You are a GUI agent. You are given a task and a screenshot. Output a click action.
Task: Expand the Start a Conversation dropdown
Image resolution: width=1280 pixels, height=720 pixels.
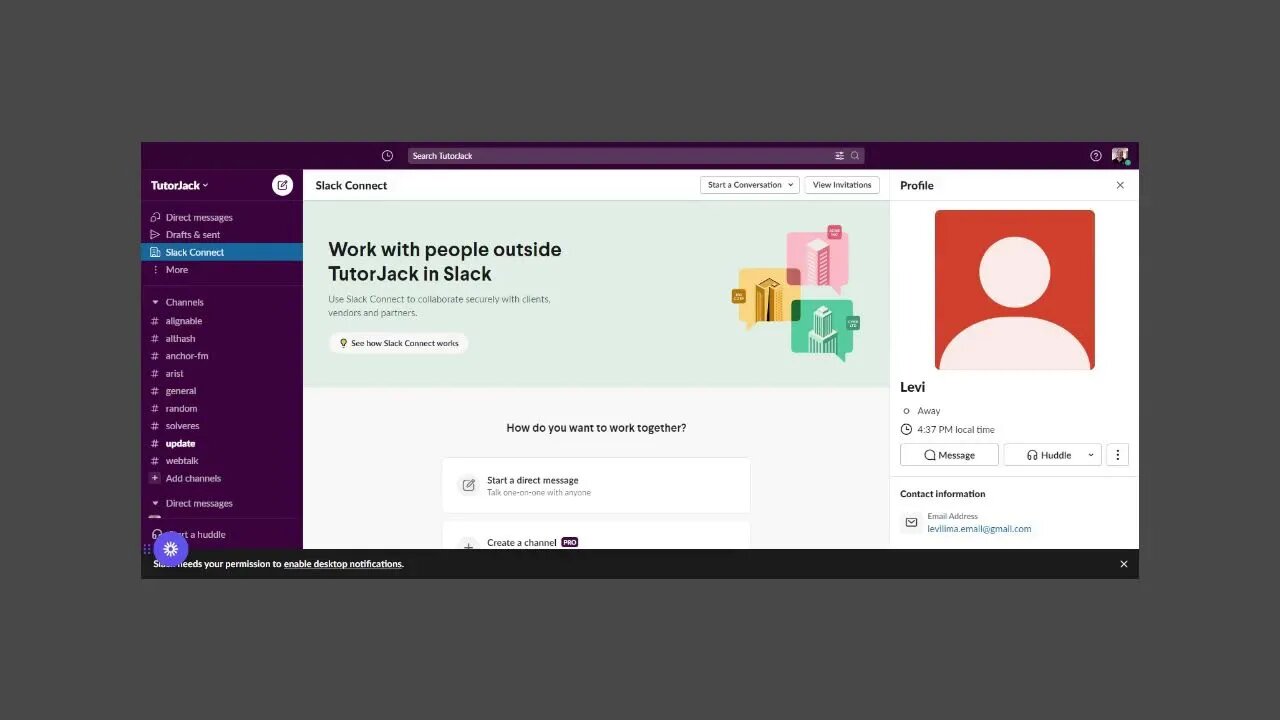coord(749,185)
